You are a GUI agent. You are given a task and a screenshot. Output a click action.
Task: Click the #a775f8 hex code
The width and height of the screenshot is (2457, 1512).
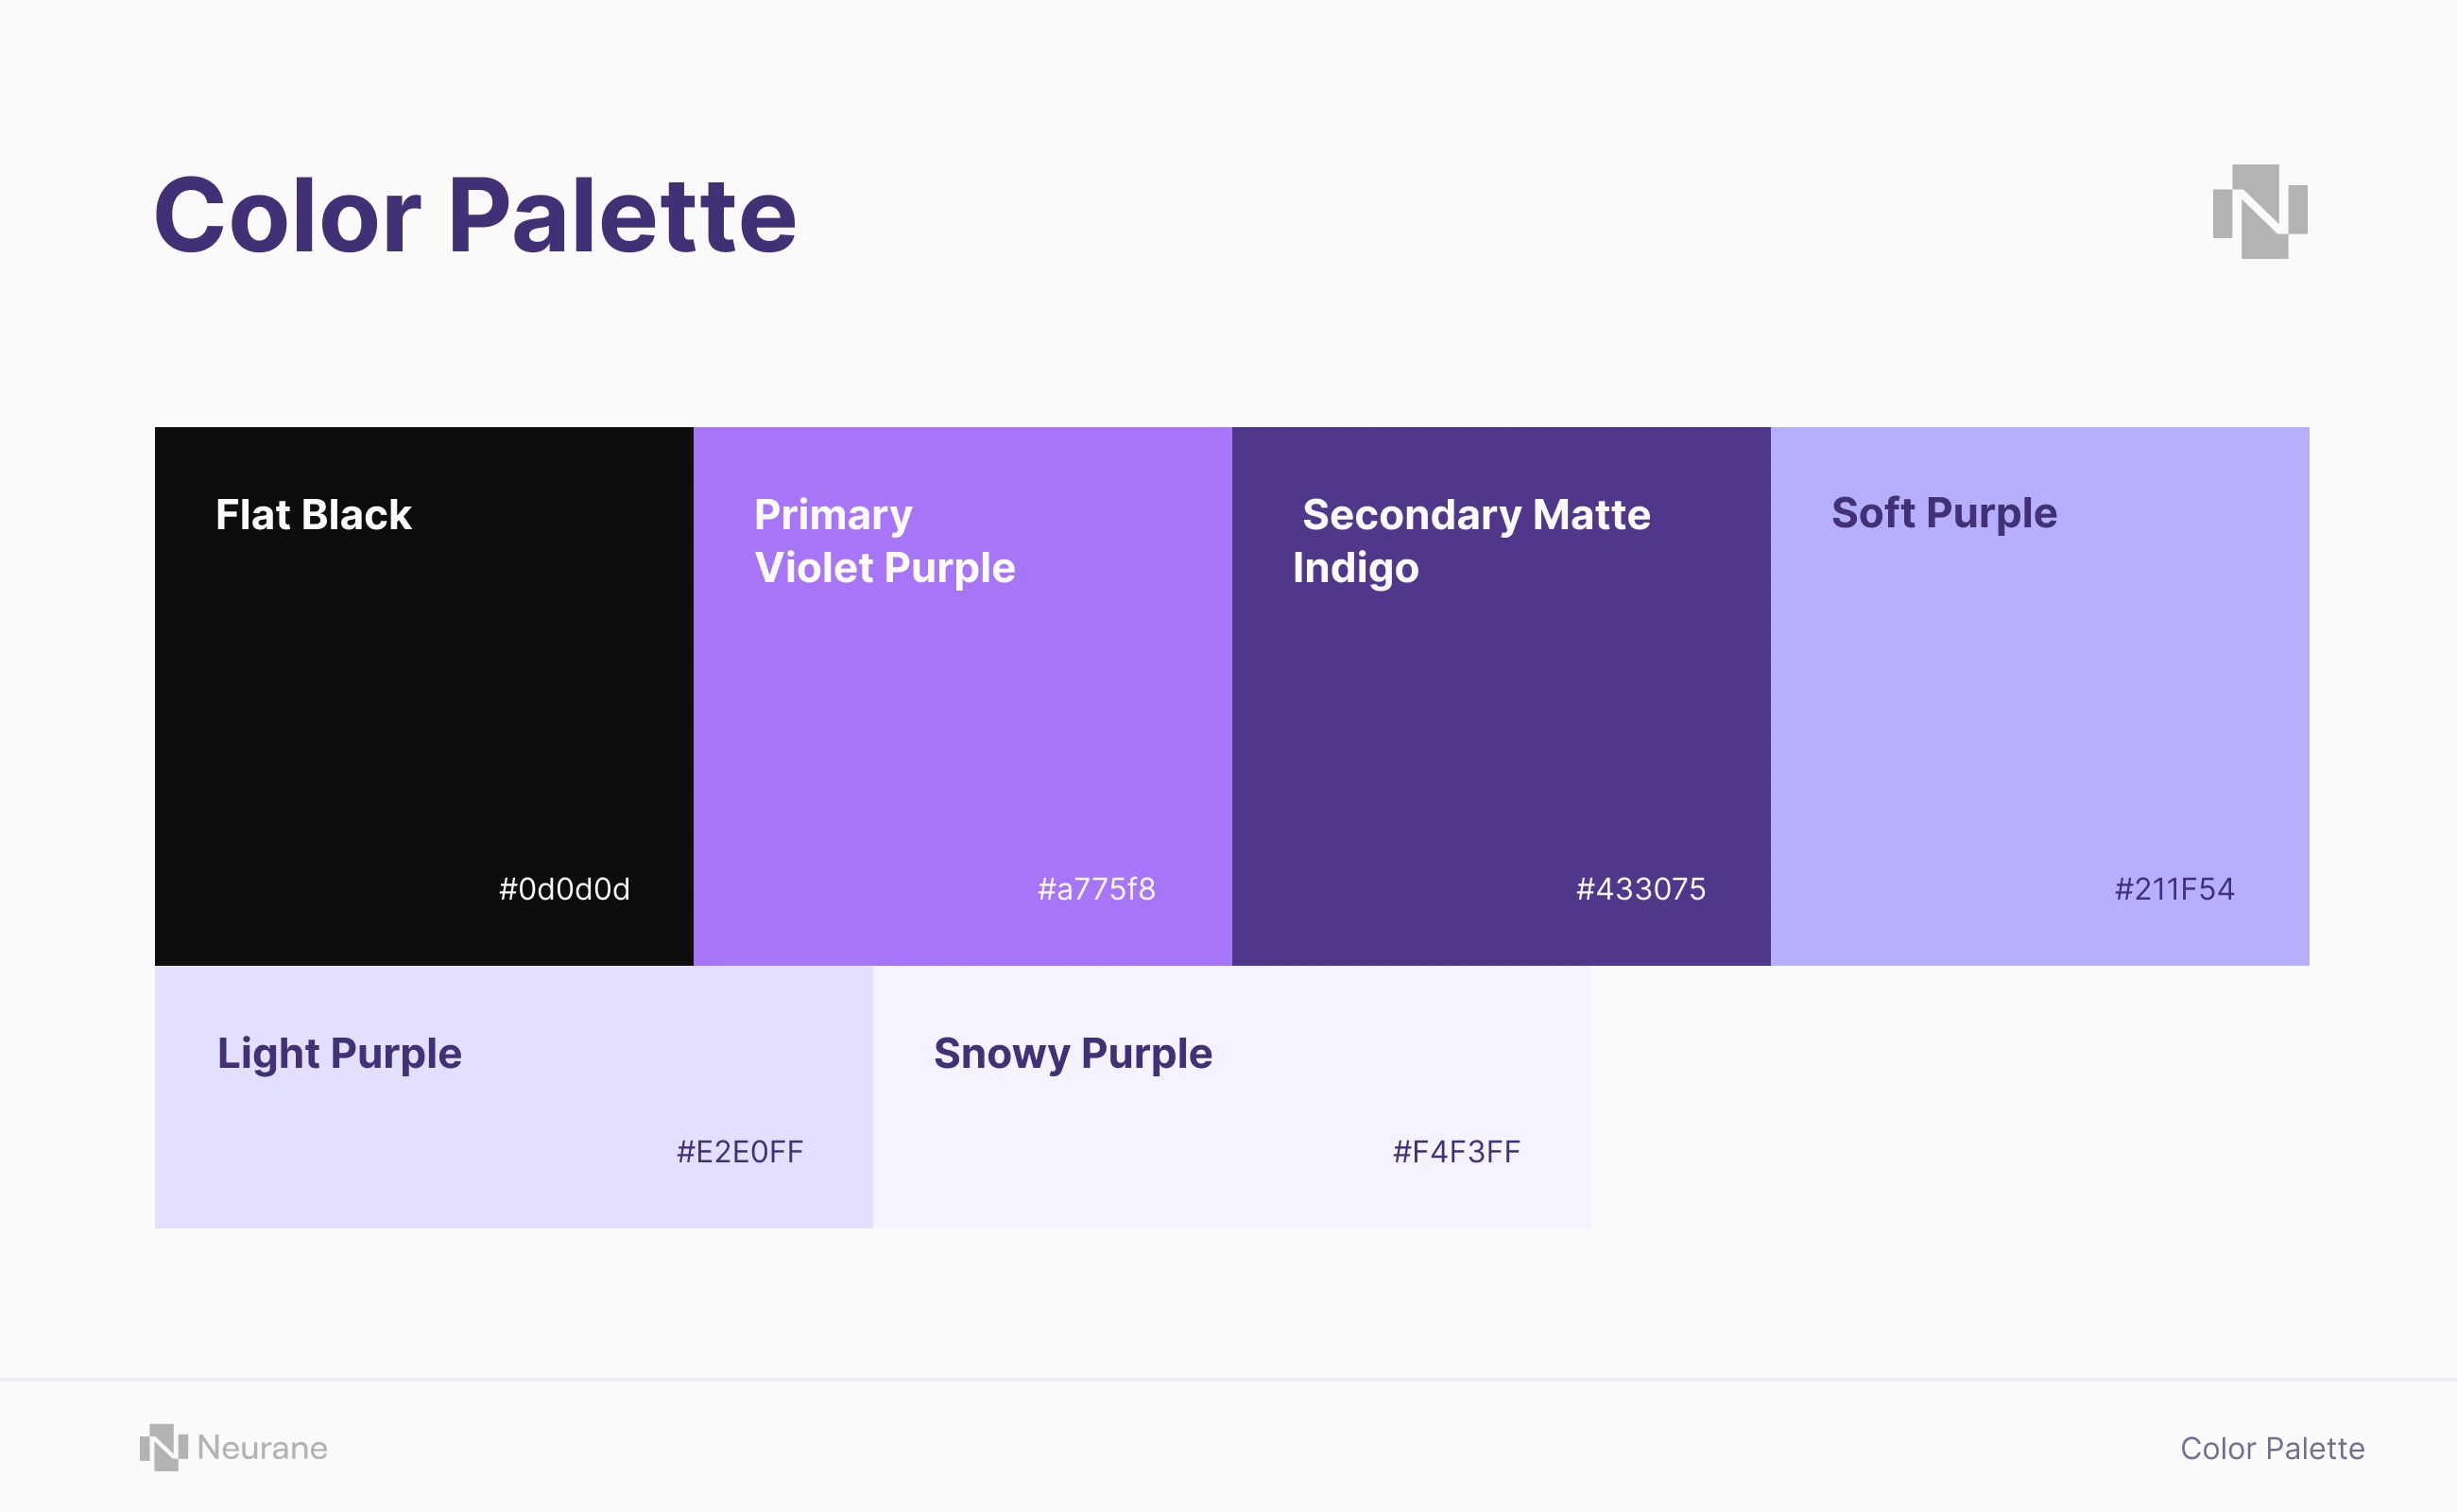pos(1096,889)
